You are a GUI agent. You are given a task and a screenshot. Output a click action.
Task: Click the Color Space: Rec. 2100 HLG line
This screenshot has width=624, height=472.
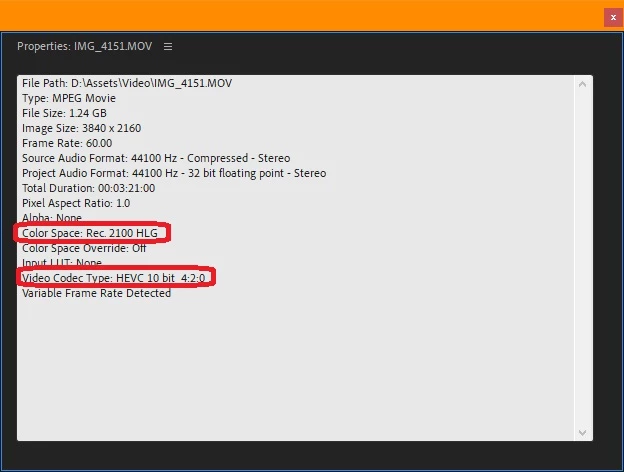click(90, 233)
